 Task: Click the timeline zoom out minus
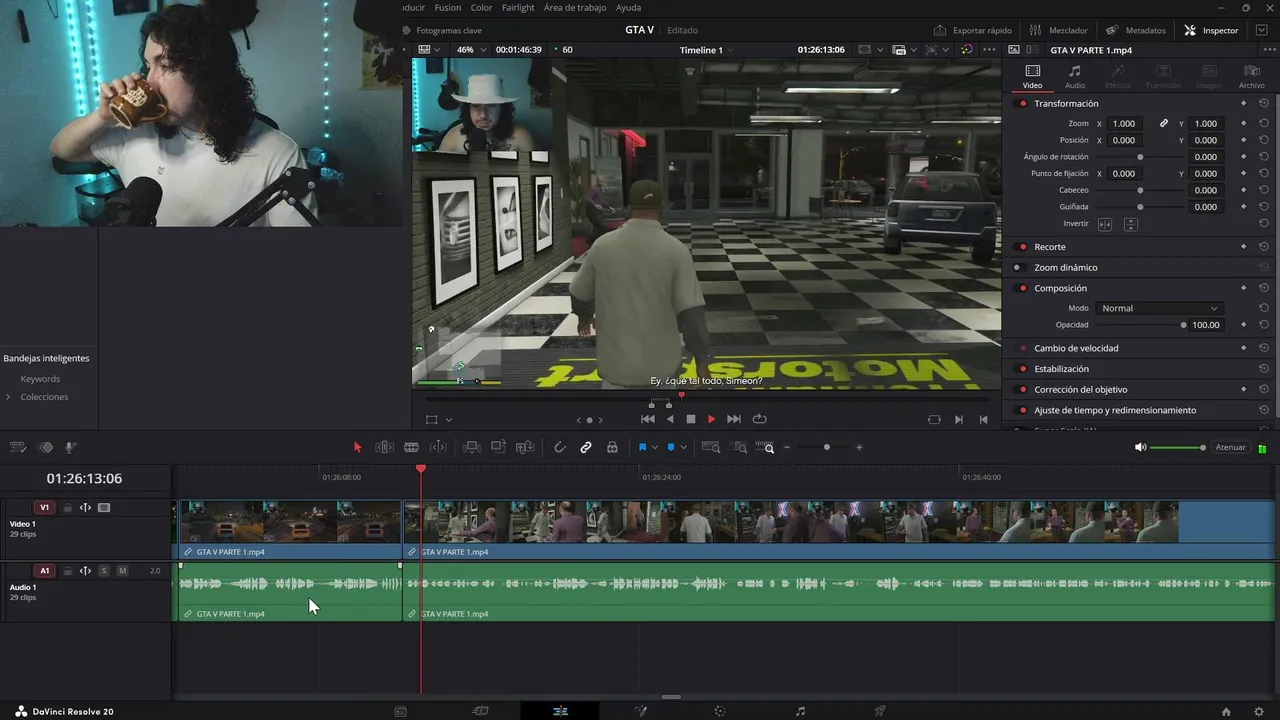pyautogui.click(x=787, y=448)
